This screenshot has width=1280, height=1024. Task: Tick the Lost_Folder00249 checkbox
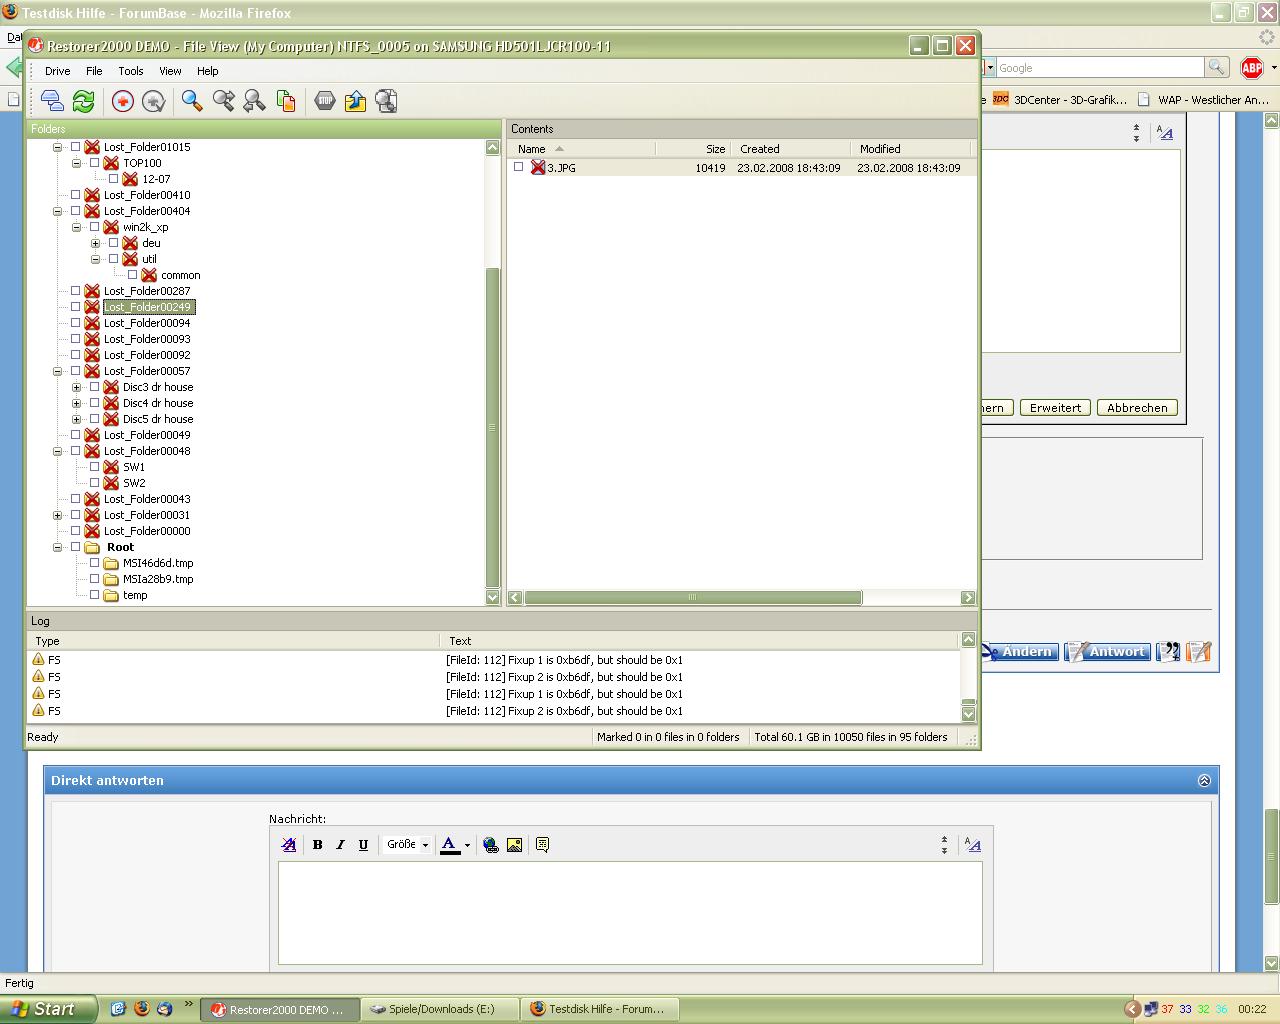(x=75, y=307)
